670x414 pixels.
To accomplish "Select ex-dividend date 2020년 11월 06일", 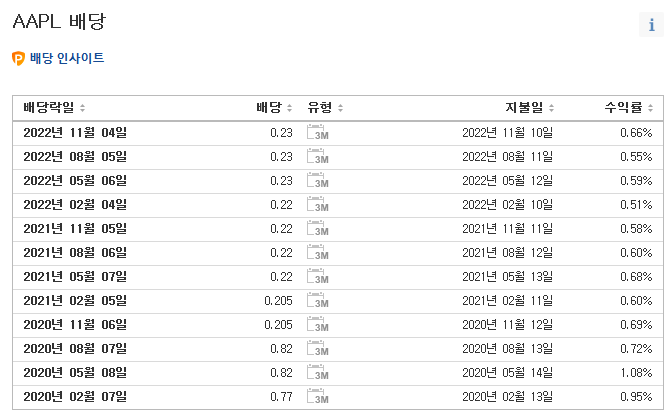I will (75, 324).
